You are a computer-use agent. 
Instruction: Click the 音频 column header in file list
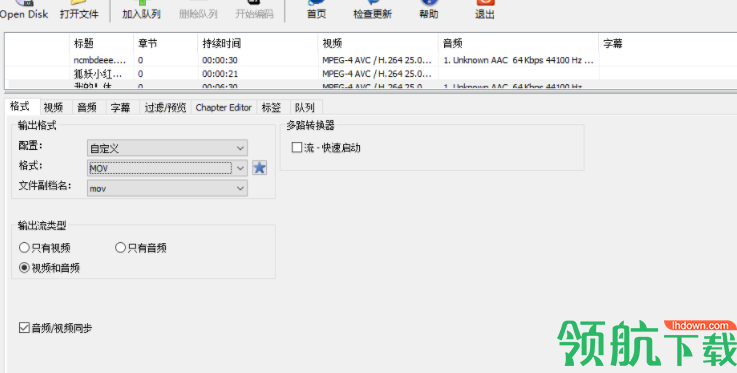tap(518, 43)
